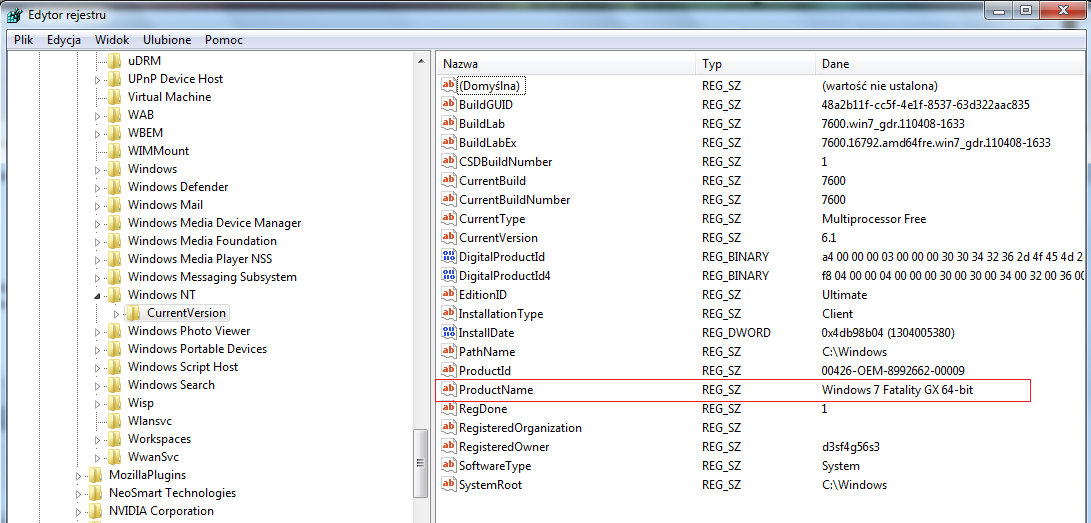1091x523 pixels.
Task: Select the Workspaces key
Action: tap(159, 439)
